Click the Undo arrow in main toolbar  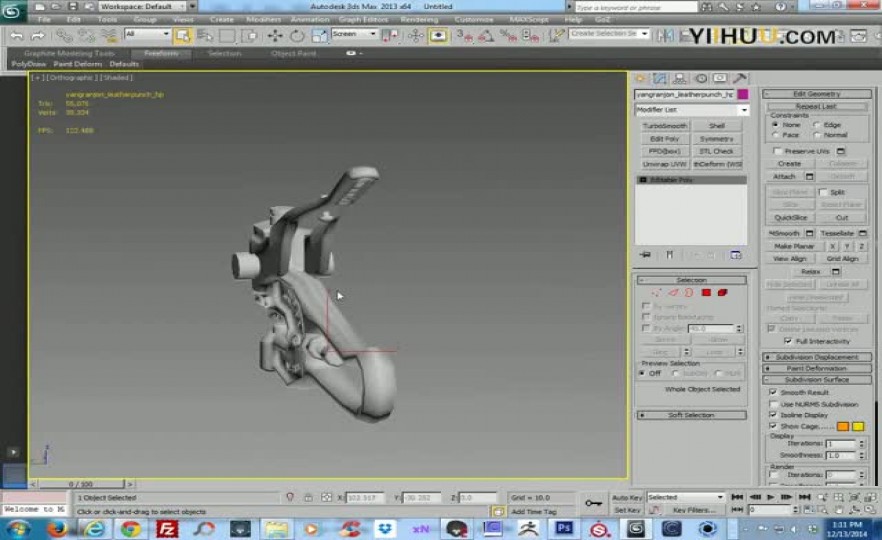(17, 36)
